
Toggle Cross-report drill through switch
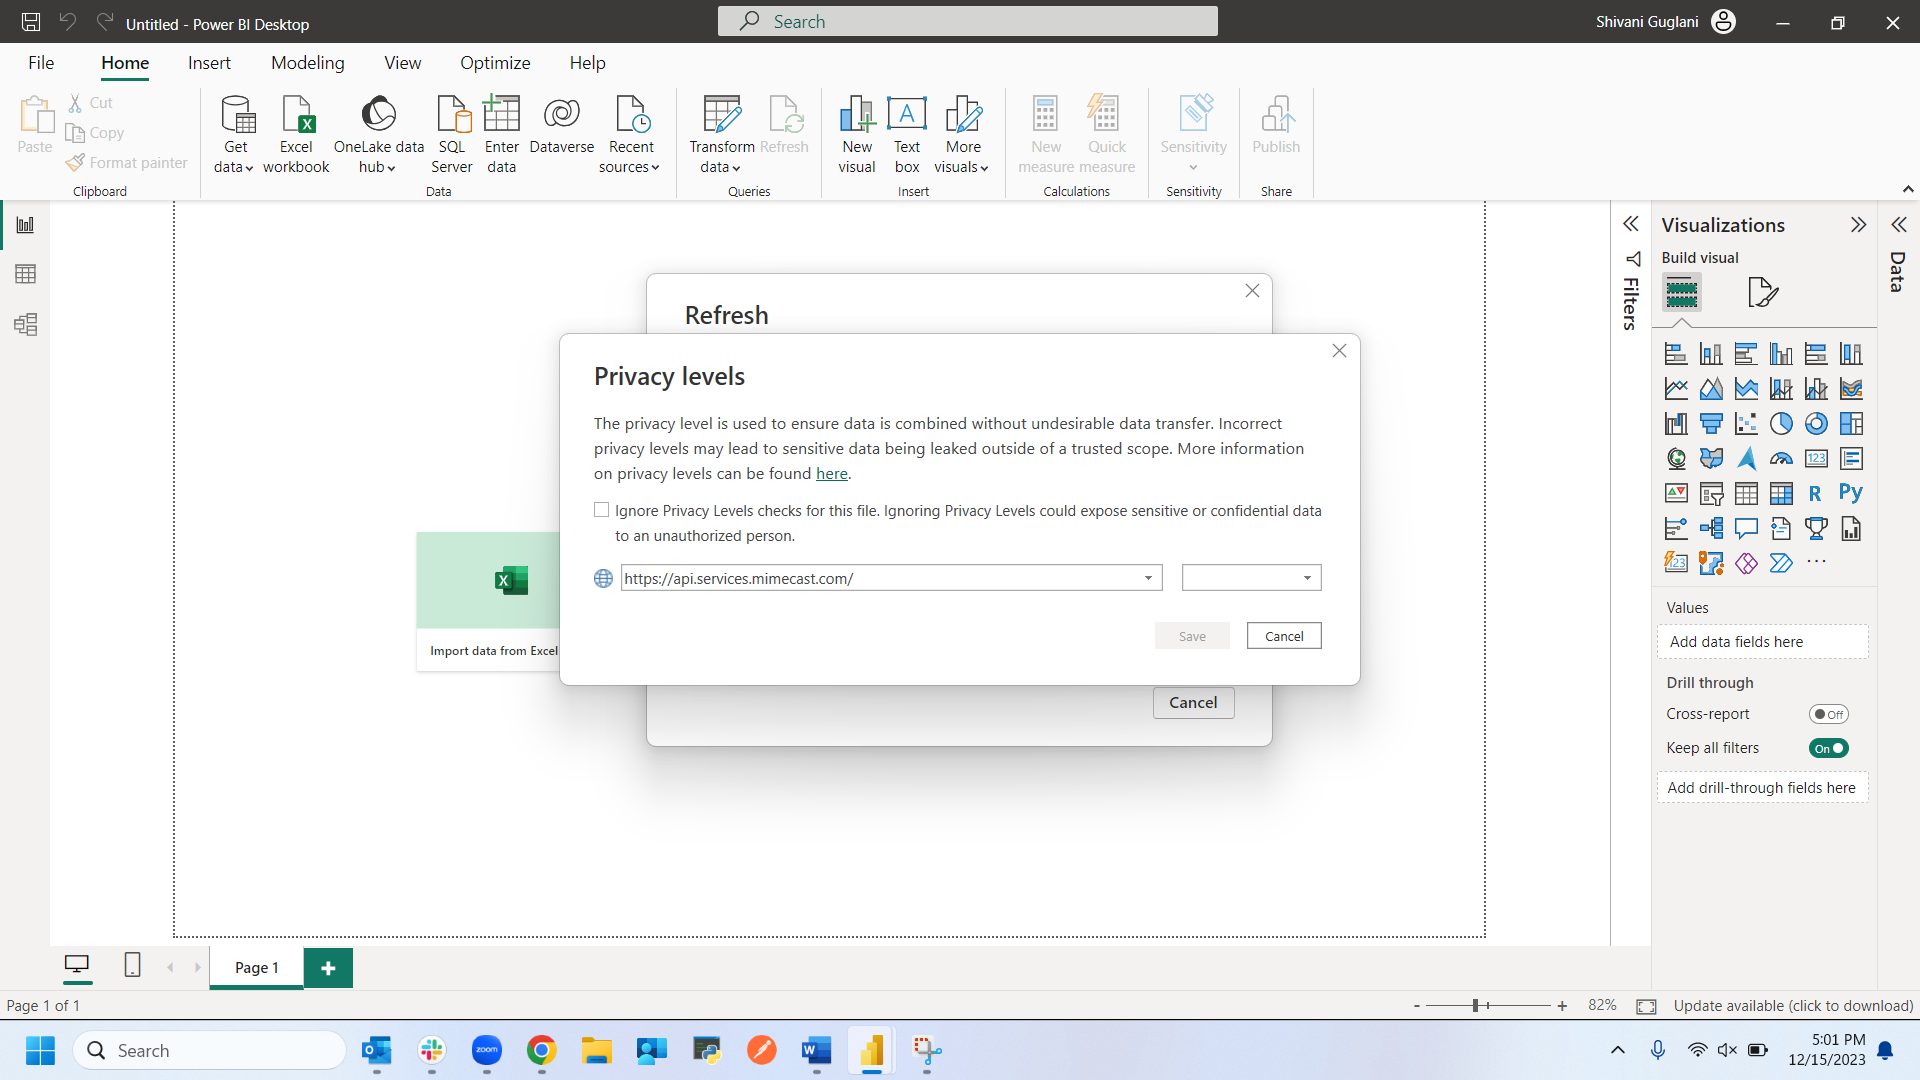coord(1828,714)
